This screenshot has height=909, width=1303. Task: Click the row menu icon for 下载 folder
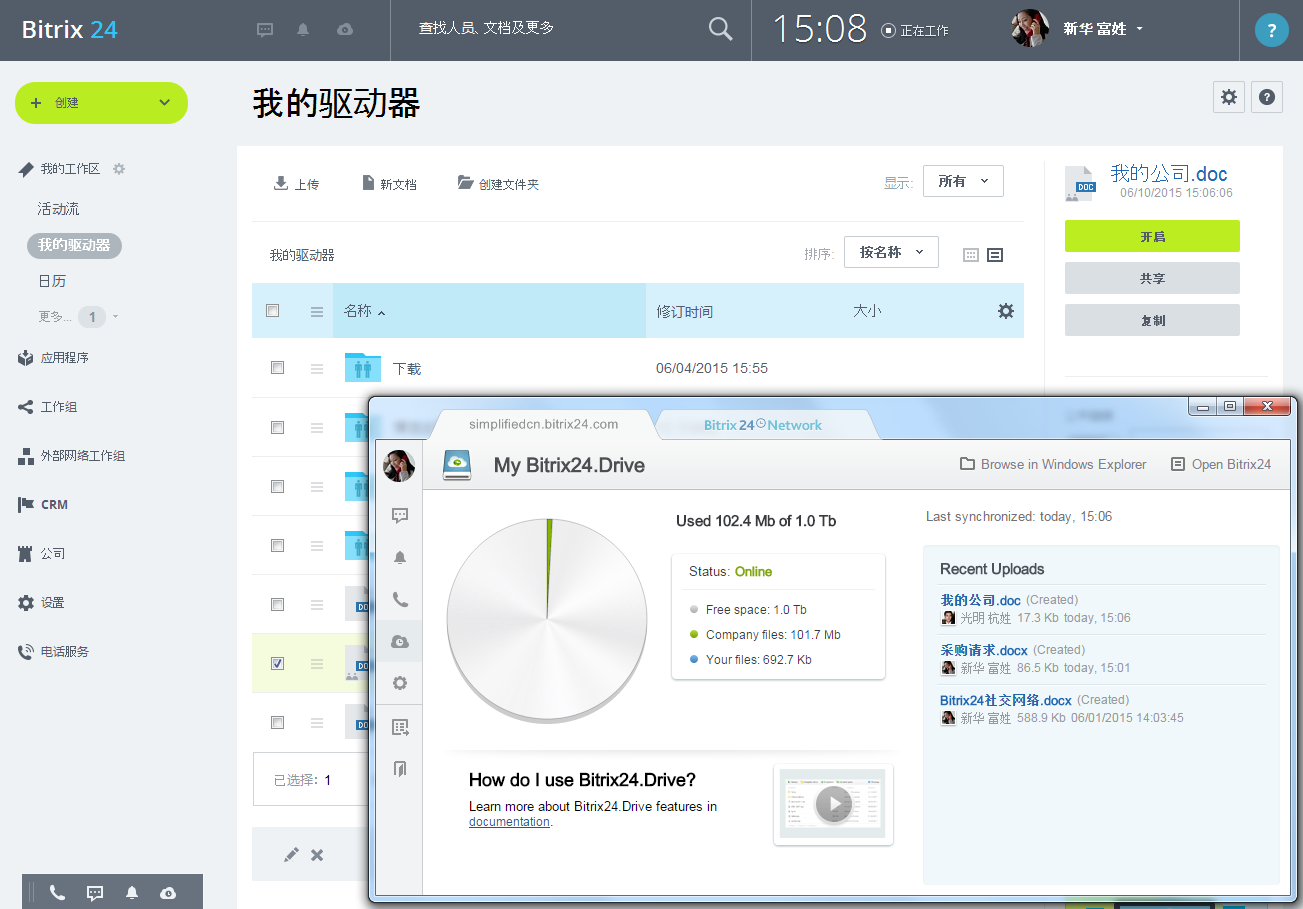click(x=317, y=369)
